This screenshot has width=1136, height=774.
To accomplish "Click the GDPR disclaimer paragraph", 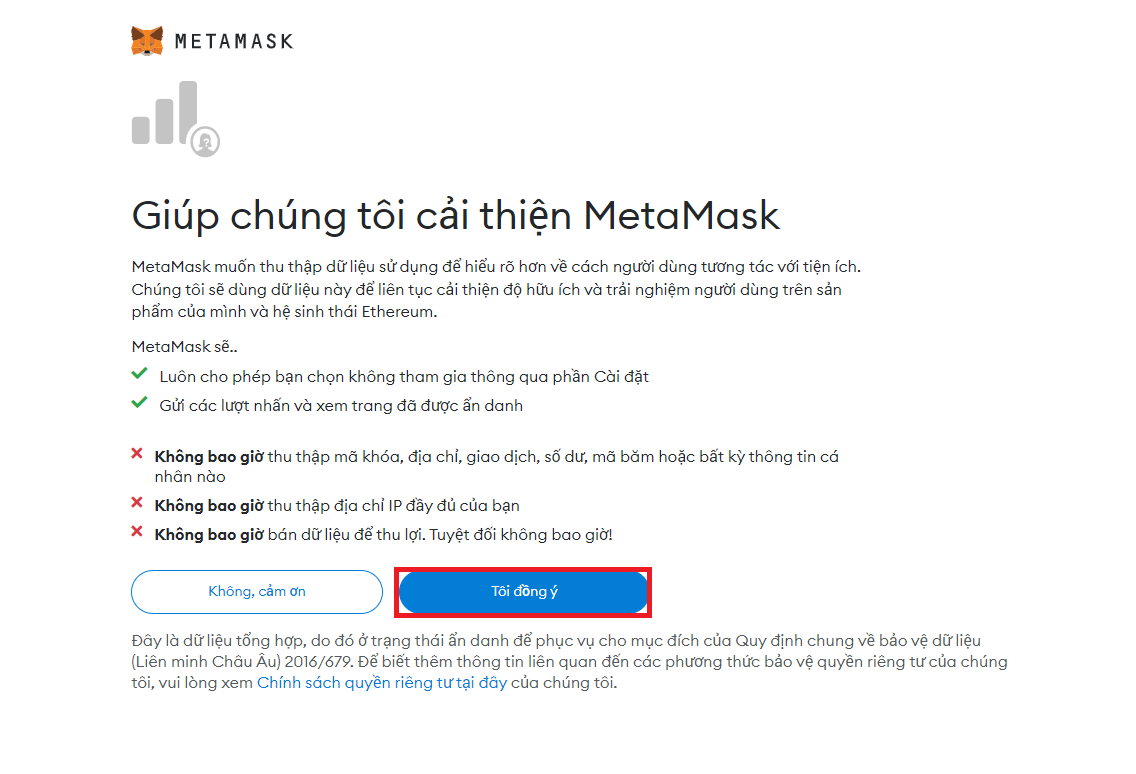I will 560,664.
